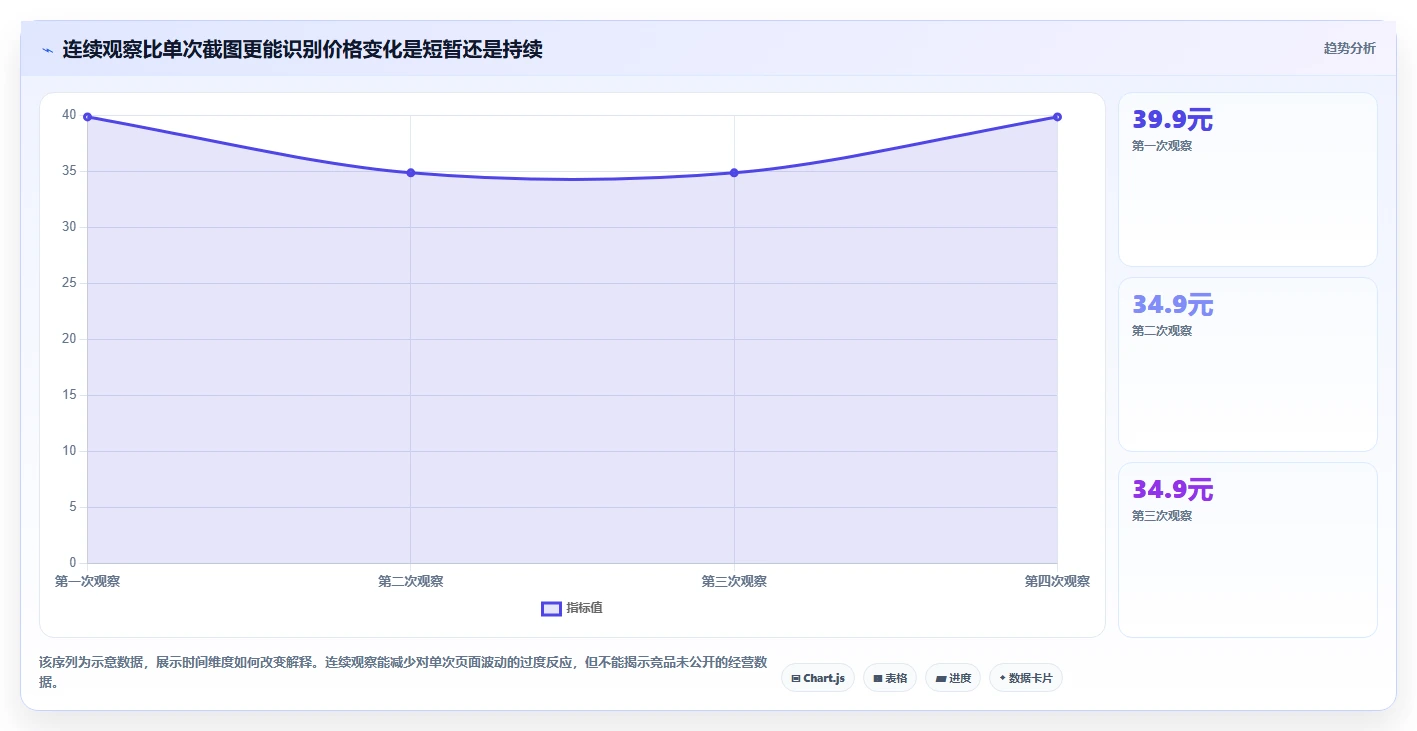
Task: Select the 第二次观察 data point on chart
Action: (x=411, y=173)
